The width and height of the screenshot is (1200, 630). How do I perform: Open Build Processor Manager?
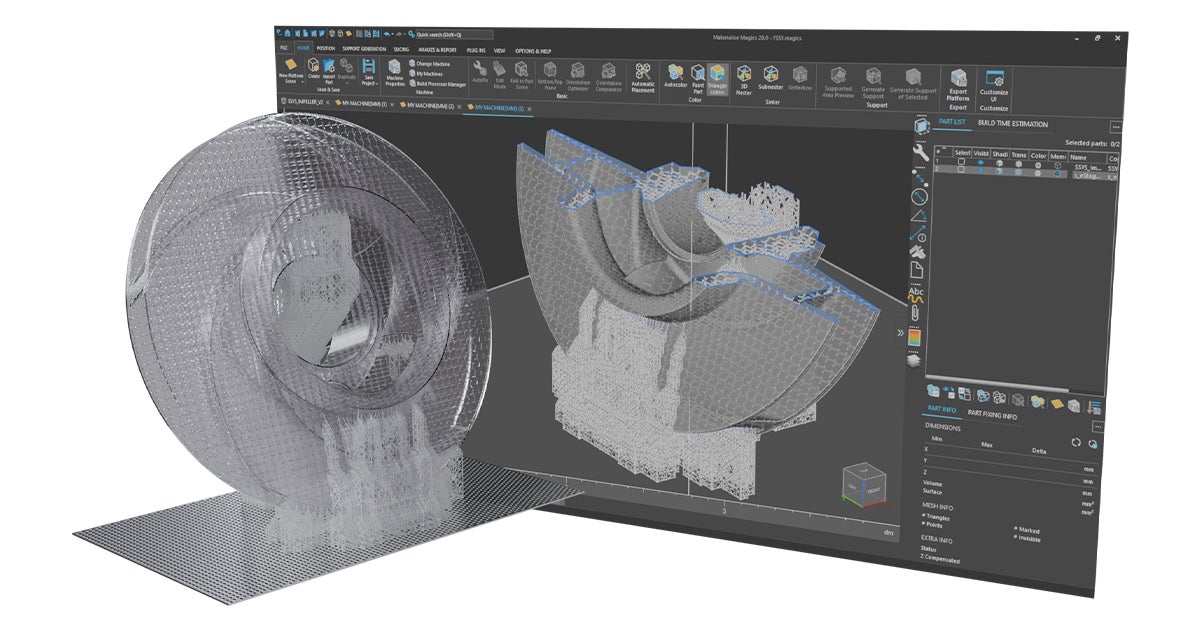tap(437, 84)
